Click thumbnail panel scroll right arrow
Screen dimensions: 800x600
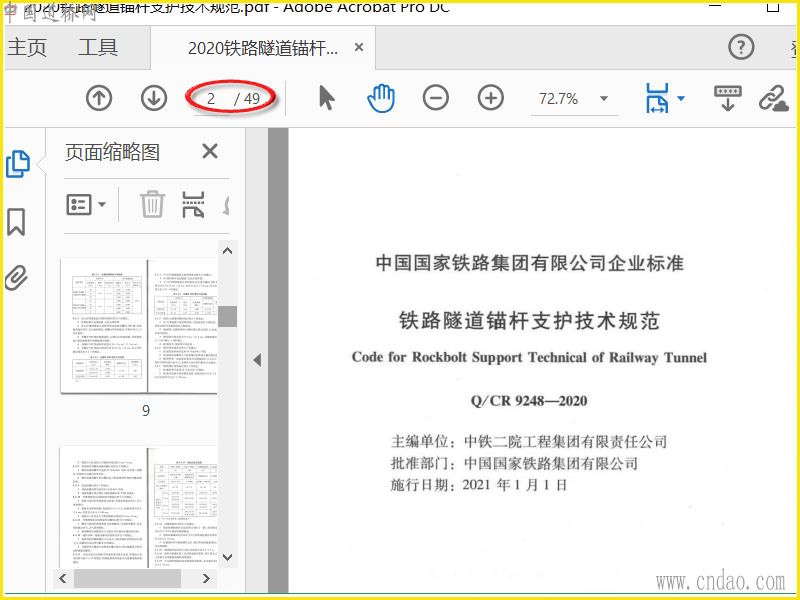click(206, 578)
